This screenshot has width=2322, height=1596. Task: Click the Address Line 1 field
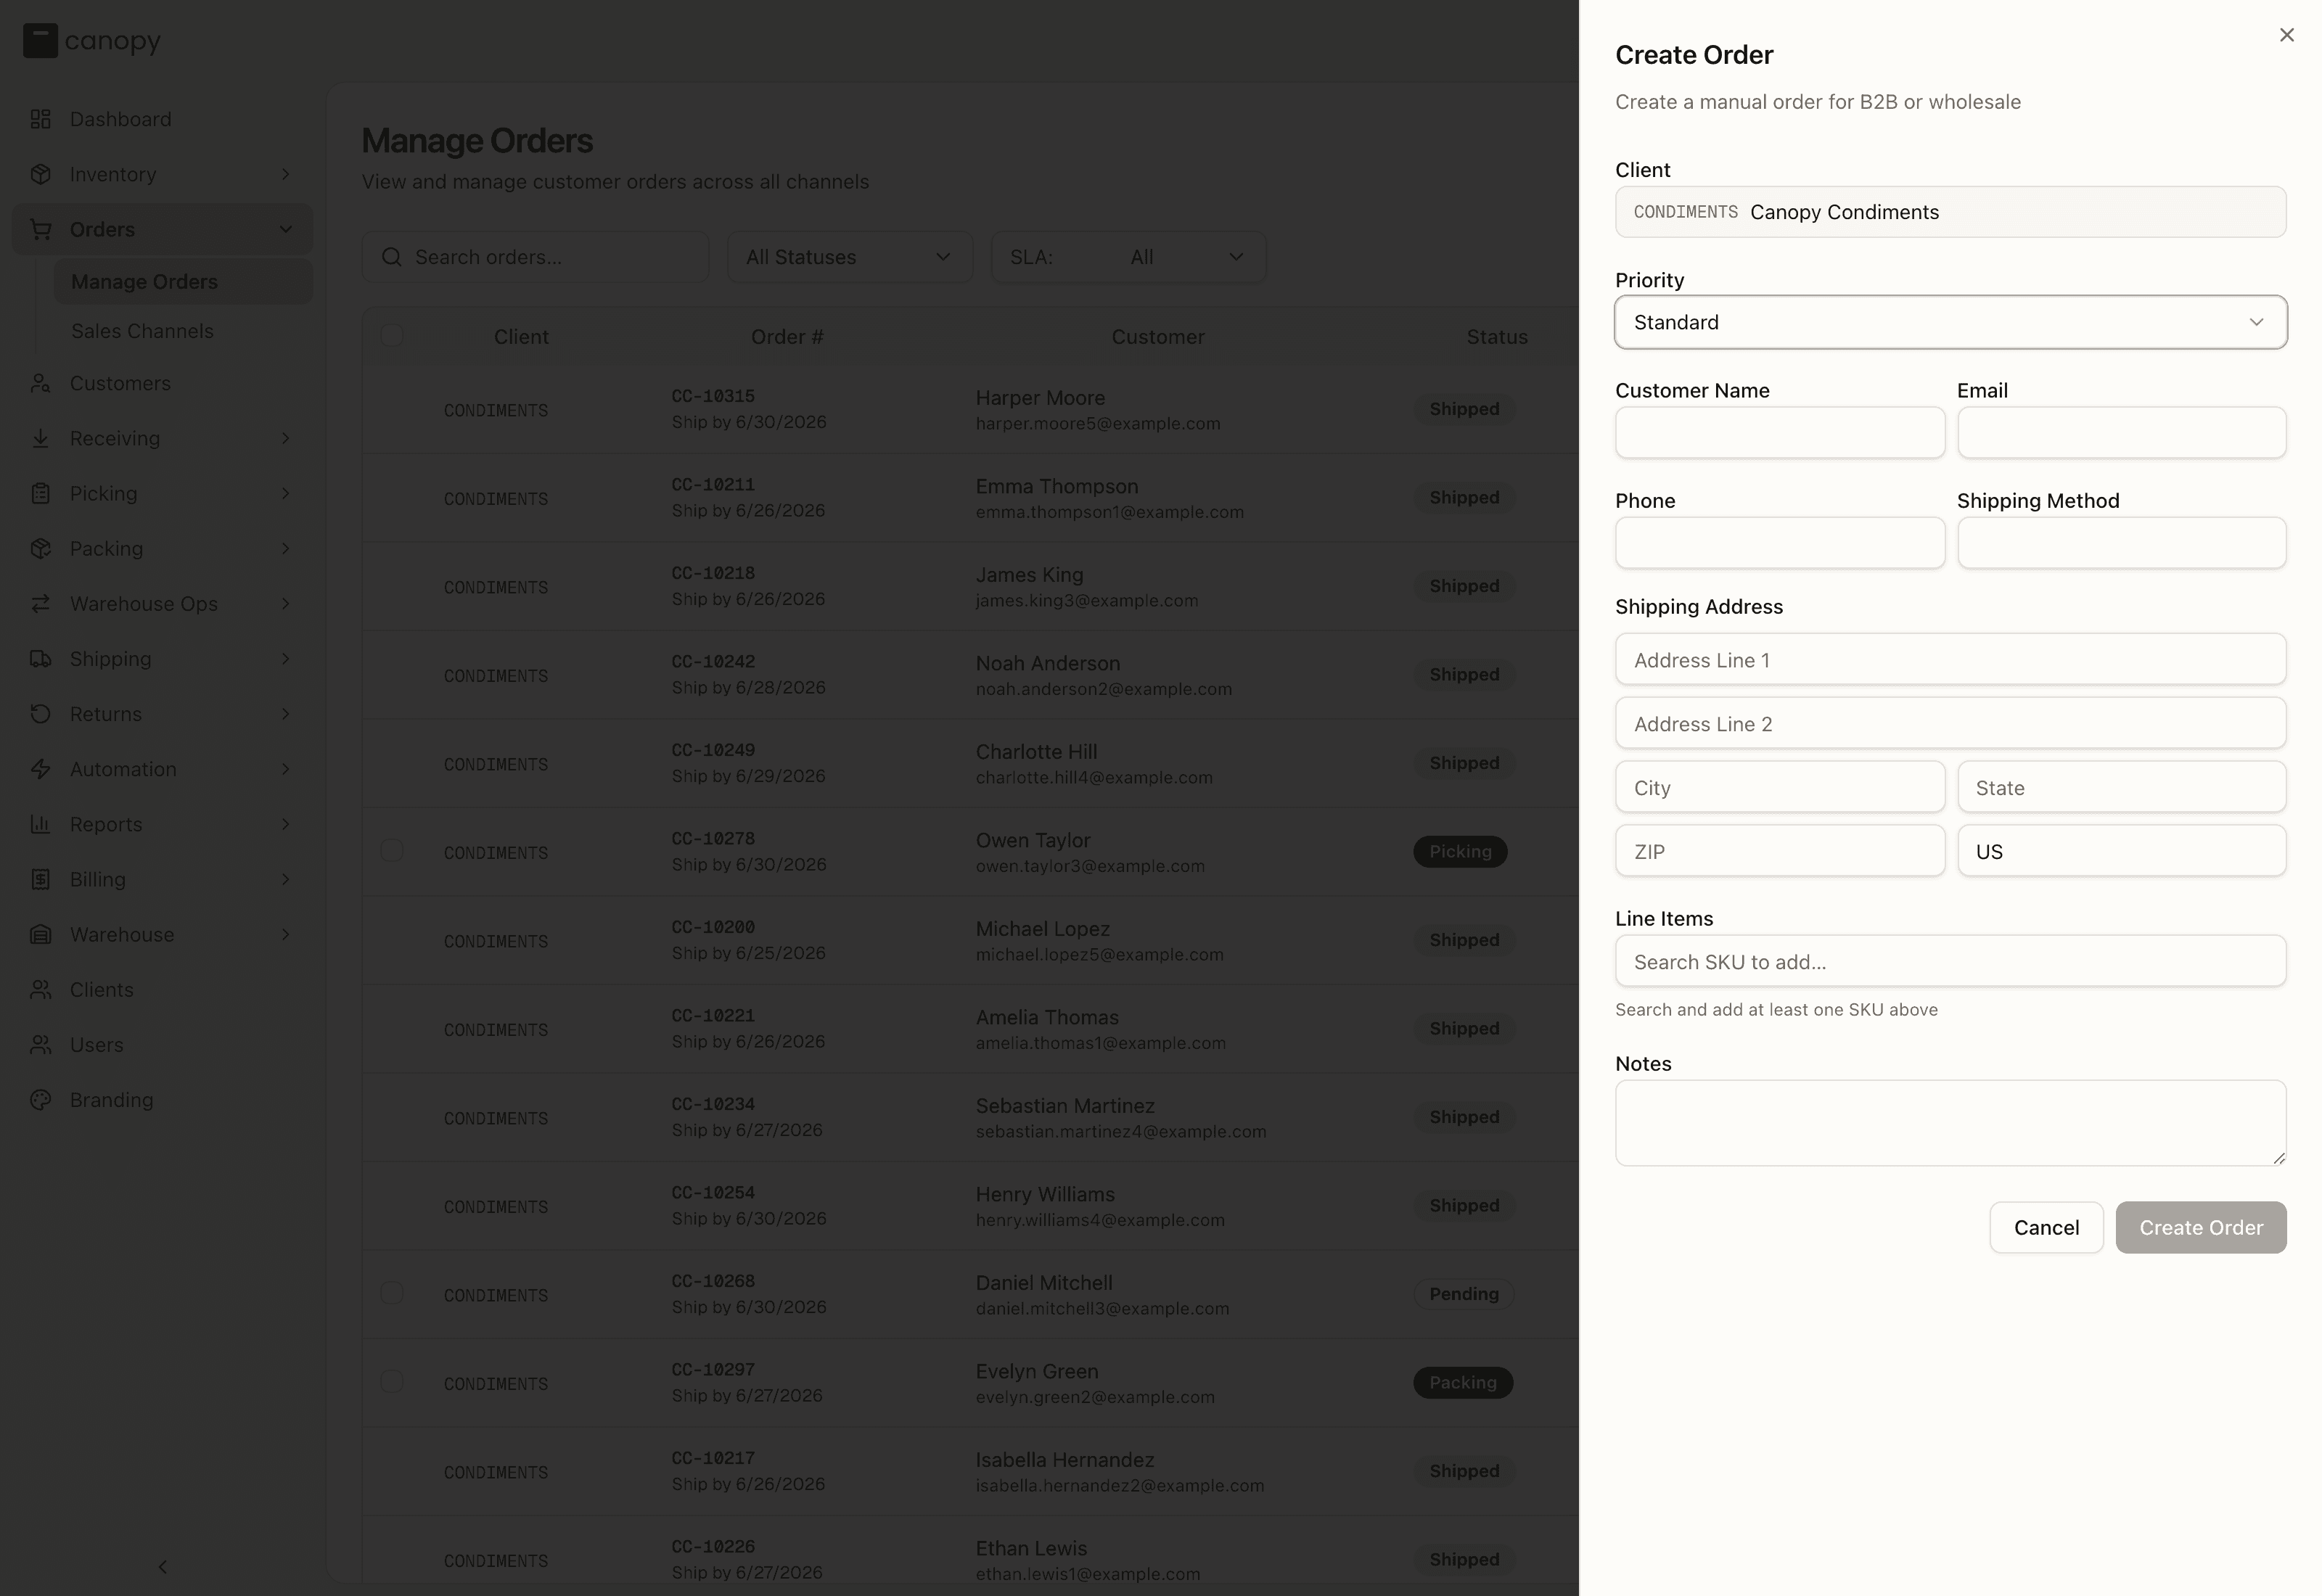(1950, 659)
